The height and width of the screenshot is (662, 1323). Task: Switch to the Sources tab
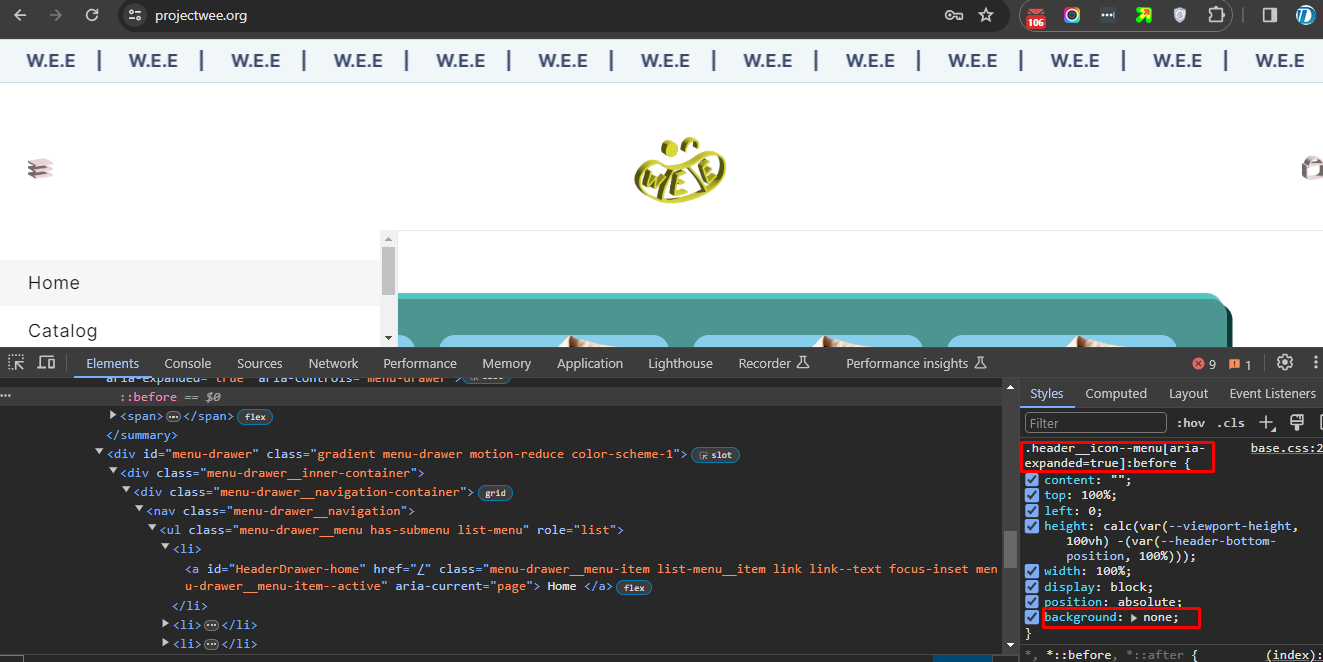point(260,363)
